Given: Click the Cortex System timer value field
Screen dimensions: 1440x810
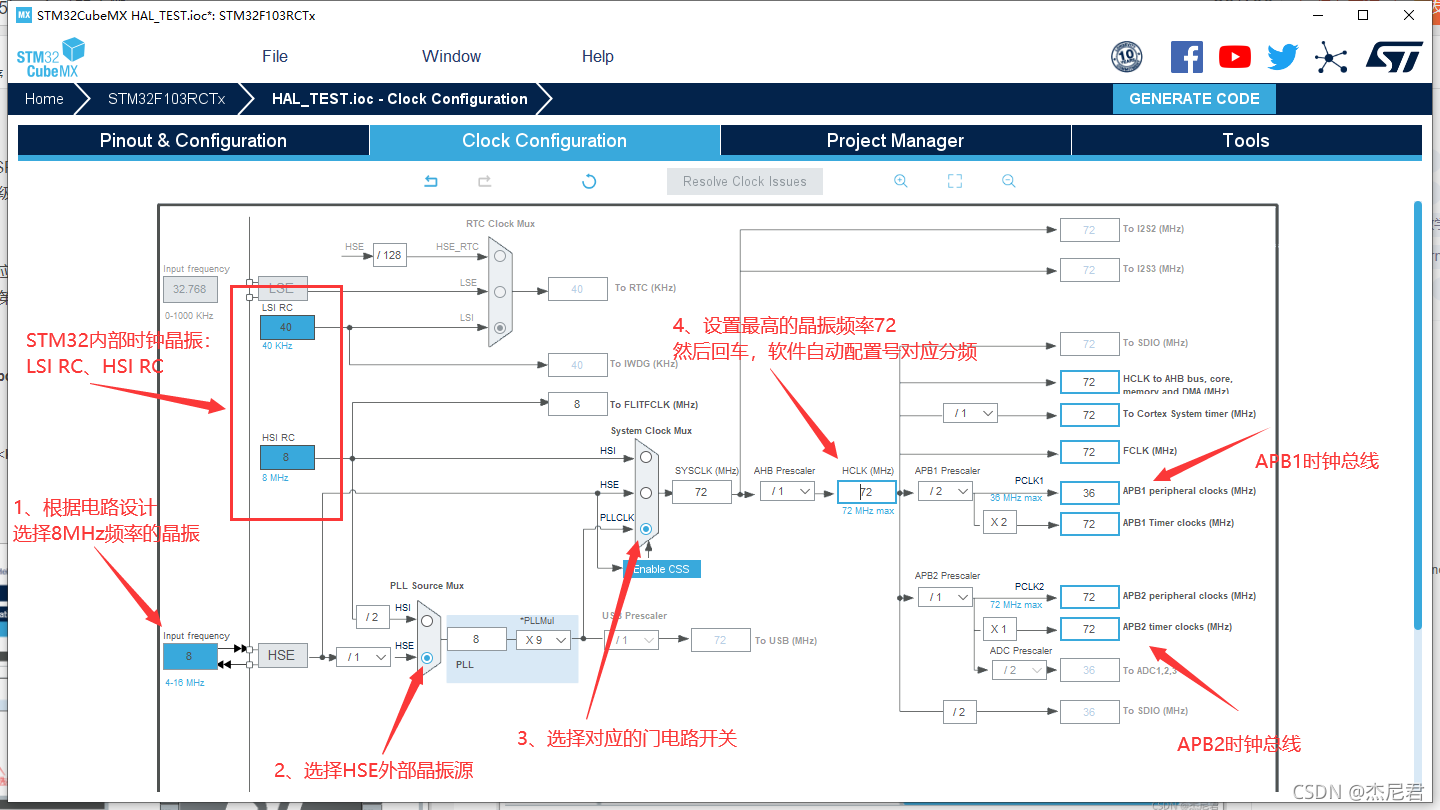Looking at the screenshot, I should coord(1089,414).
